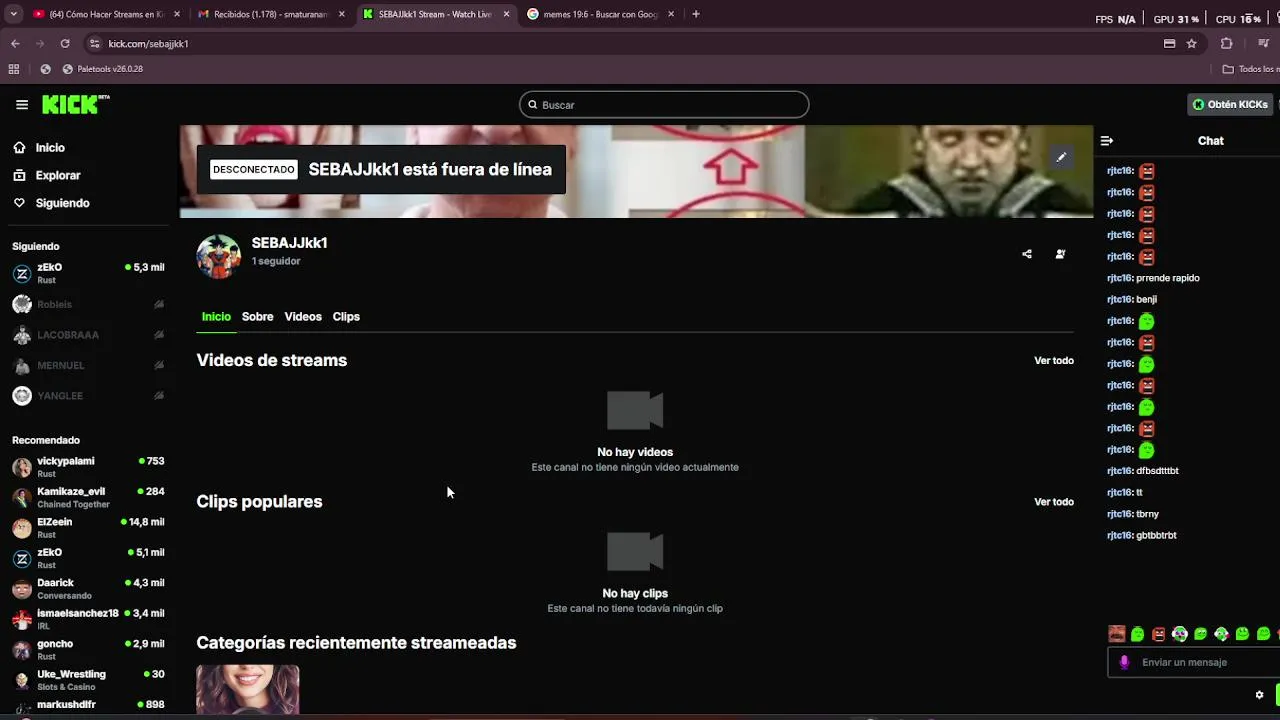Select the Inicio channel tab
Screen dimensions: 1280x720
click(216, 316)
